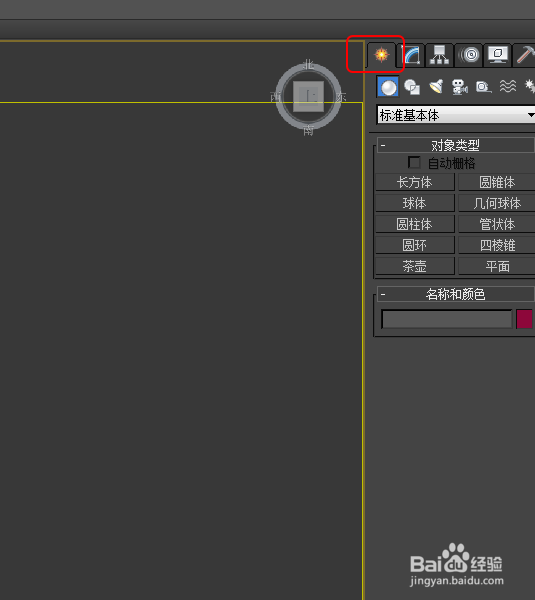The width and height of the screenshot is (535, 600).
Task: Select the Space Warps waves icon
Action: [x=508, y=86]
